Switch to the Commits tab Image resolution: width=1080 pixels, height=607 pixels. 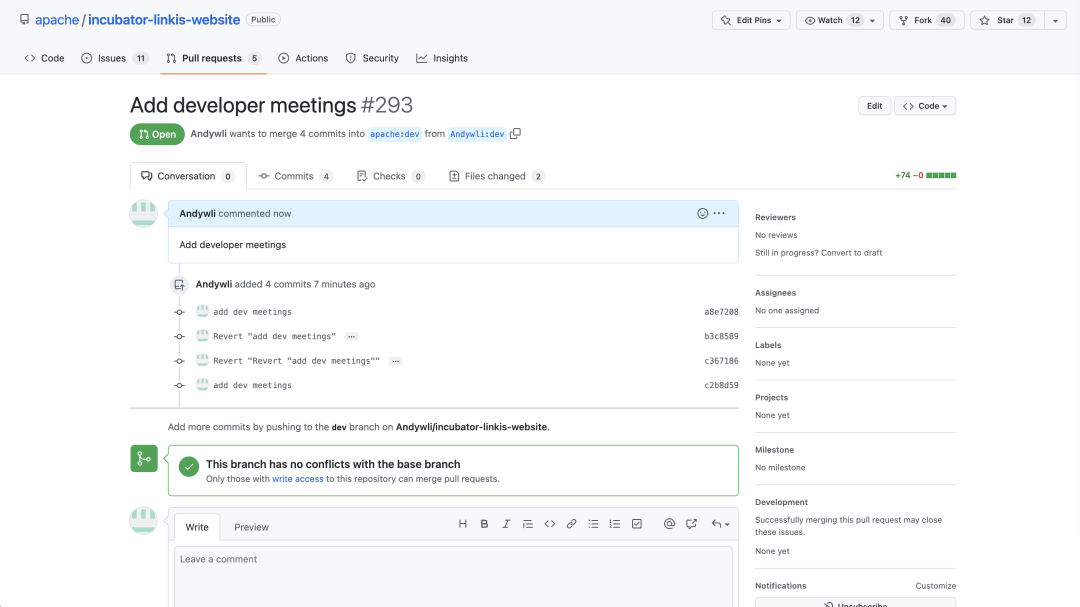(x=296, y=176)
